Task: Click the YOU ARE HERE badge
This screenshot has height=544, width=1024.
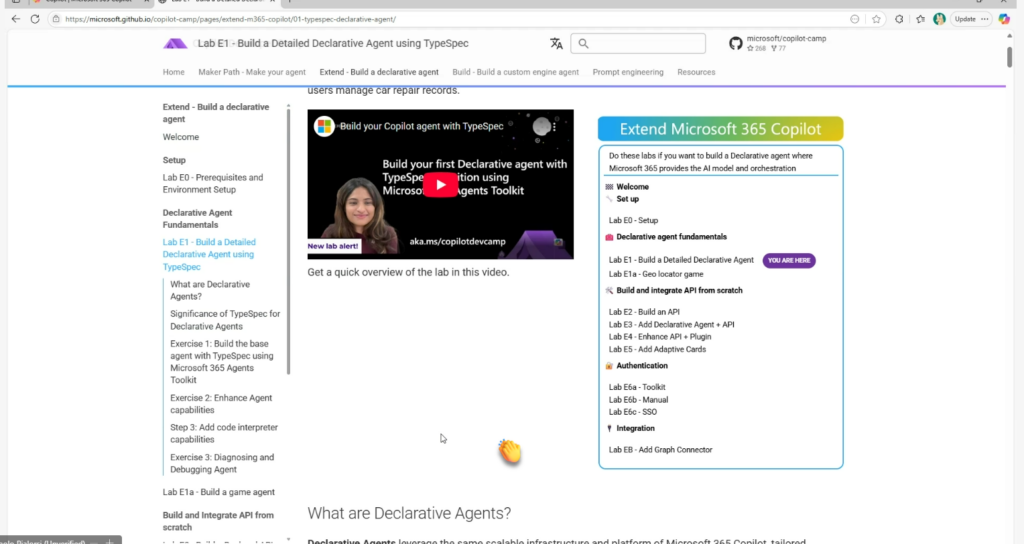Action: coord(789,261)
